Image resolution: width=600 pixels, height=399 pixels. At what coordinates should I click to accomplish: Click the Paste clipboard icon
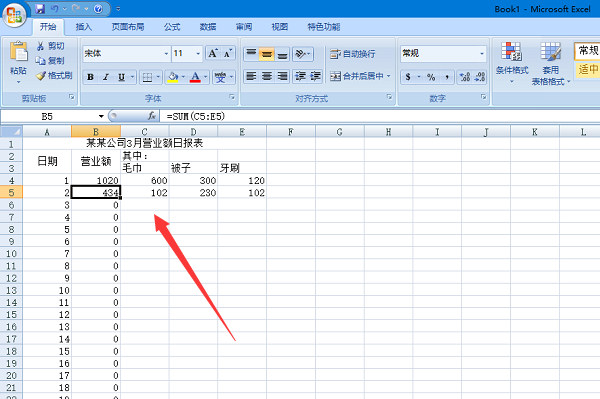18,51
